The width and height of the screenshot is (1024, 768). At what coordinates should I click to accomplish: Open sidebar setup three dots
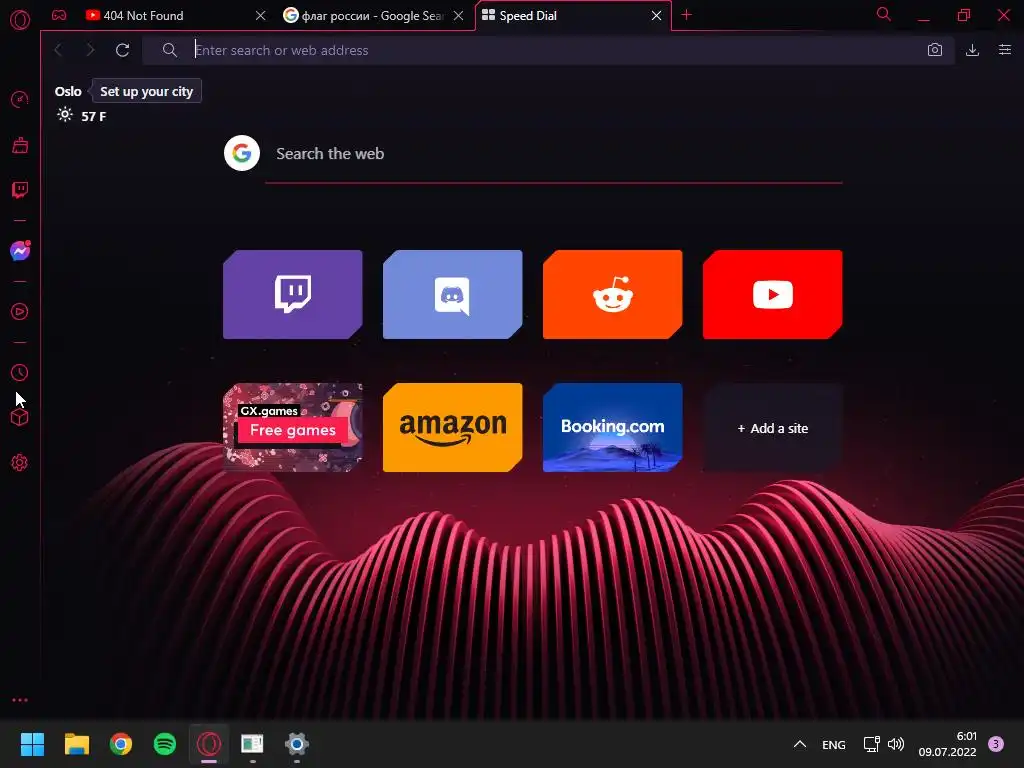pyautogui.click(x=20, y=700)
